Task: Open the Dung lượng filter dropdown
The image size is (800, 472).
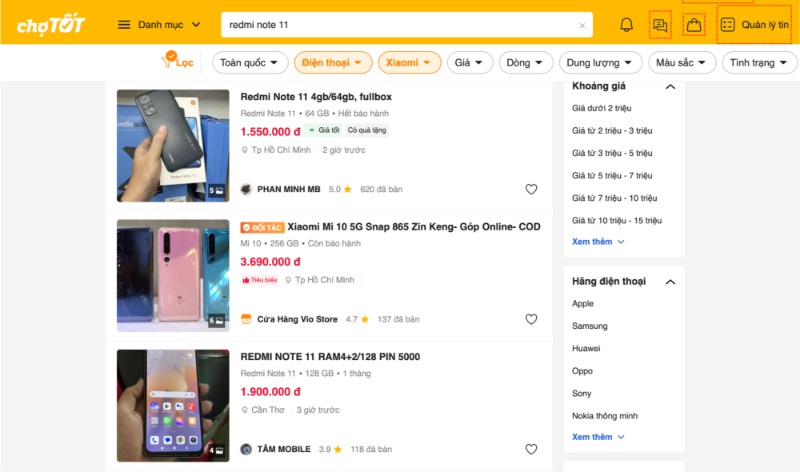Action: pyautogui.click(x=601, y=63)
